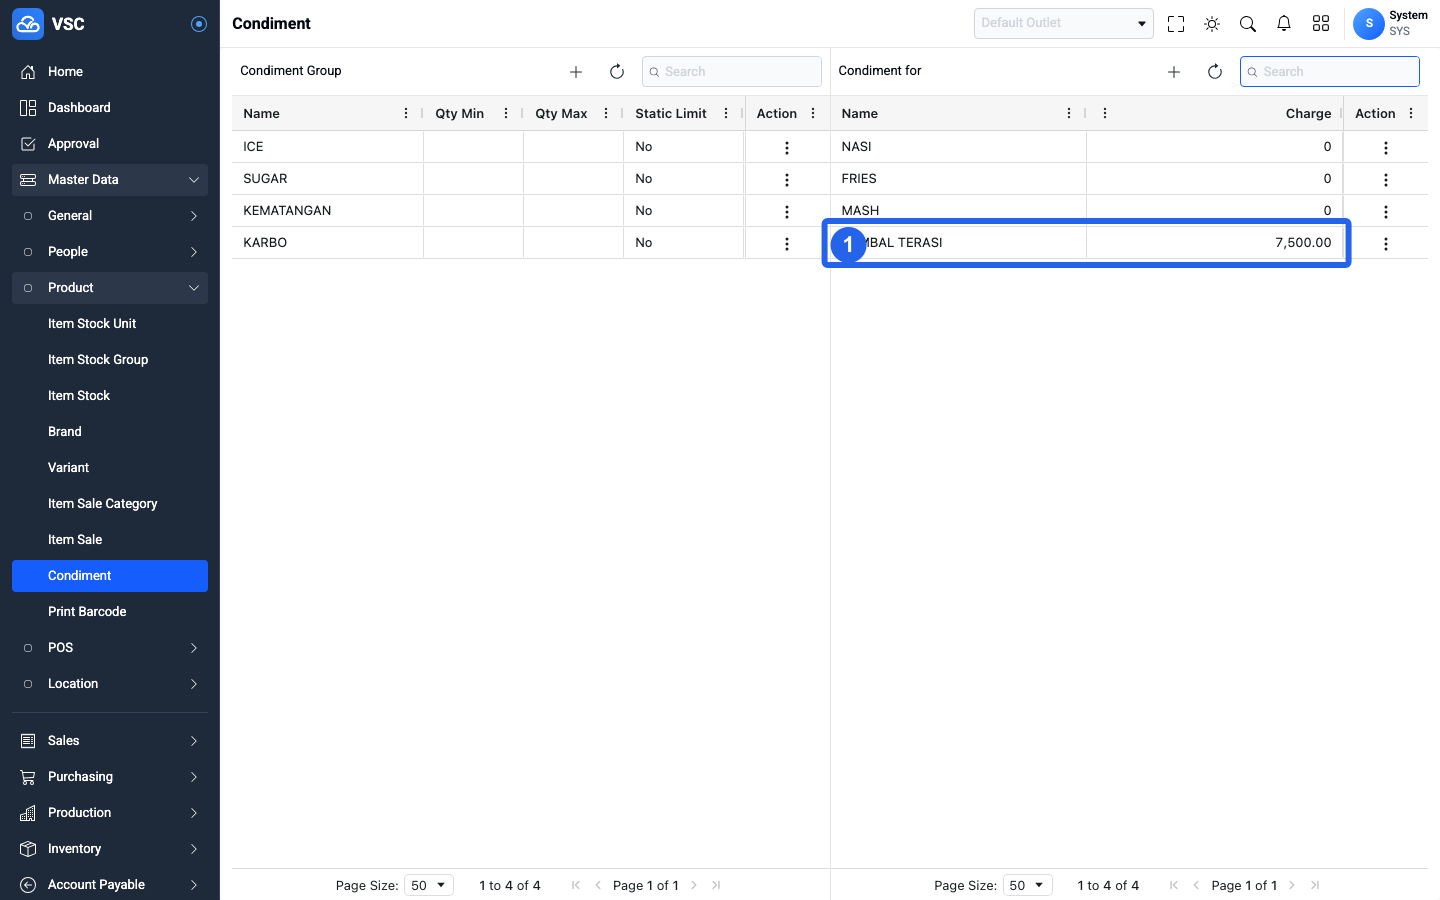Image resolution: width=1440 pixels, height=900 pixels.
Task: Toggle light/dark theme sun icon
Action: click(x=1212, y=24)
